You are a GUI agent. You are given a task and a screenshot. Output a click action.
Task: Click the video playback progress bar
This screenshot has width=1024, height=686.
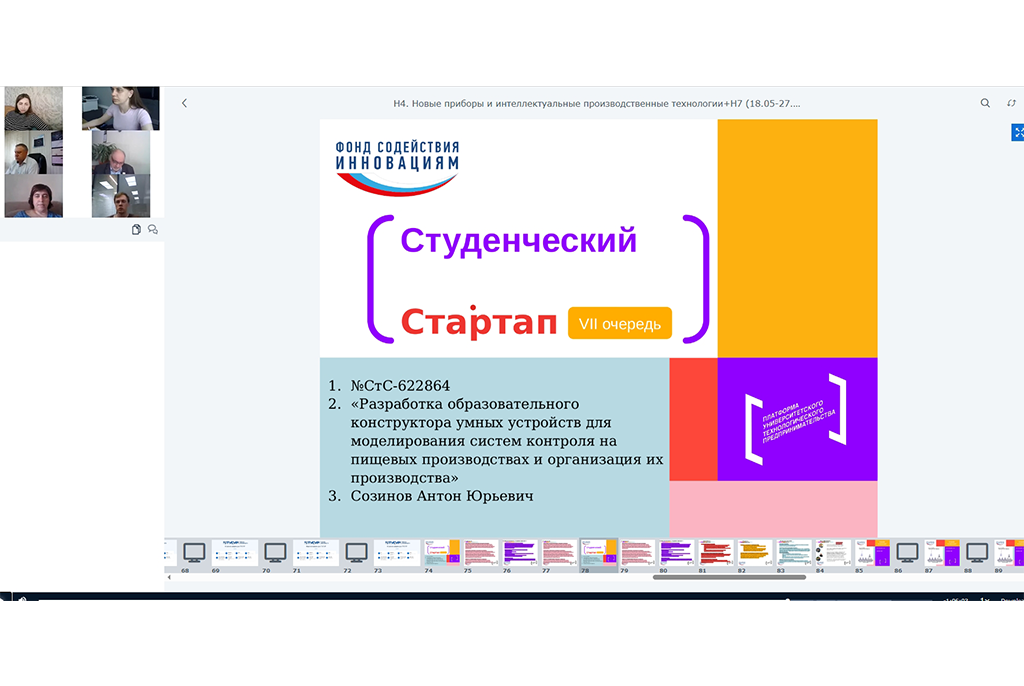click(483, 598)
